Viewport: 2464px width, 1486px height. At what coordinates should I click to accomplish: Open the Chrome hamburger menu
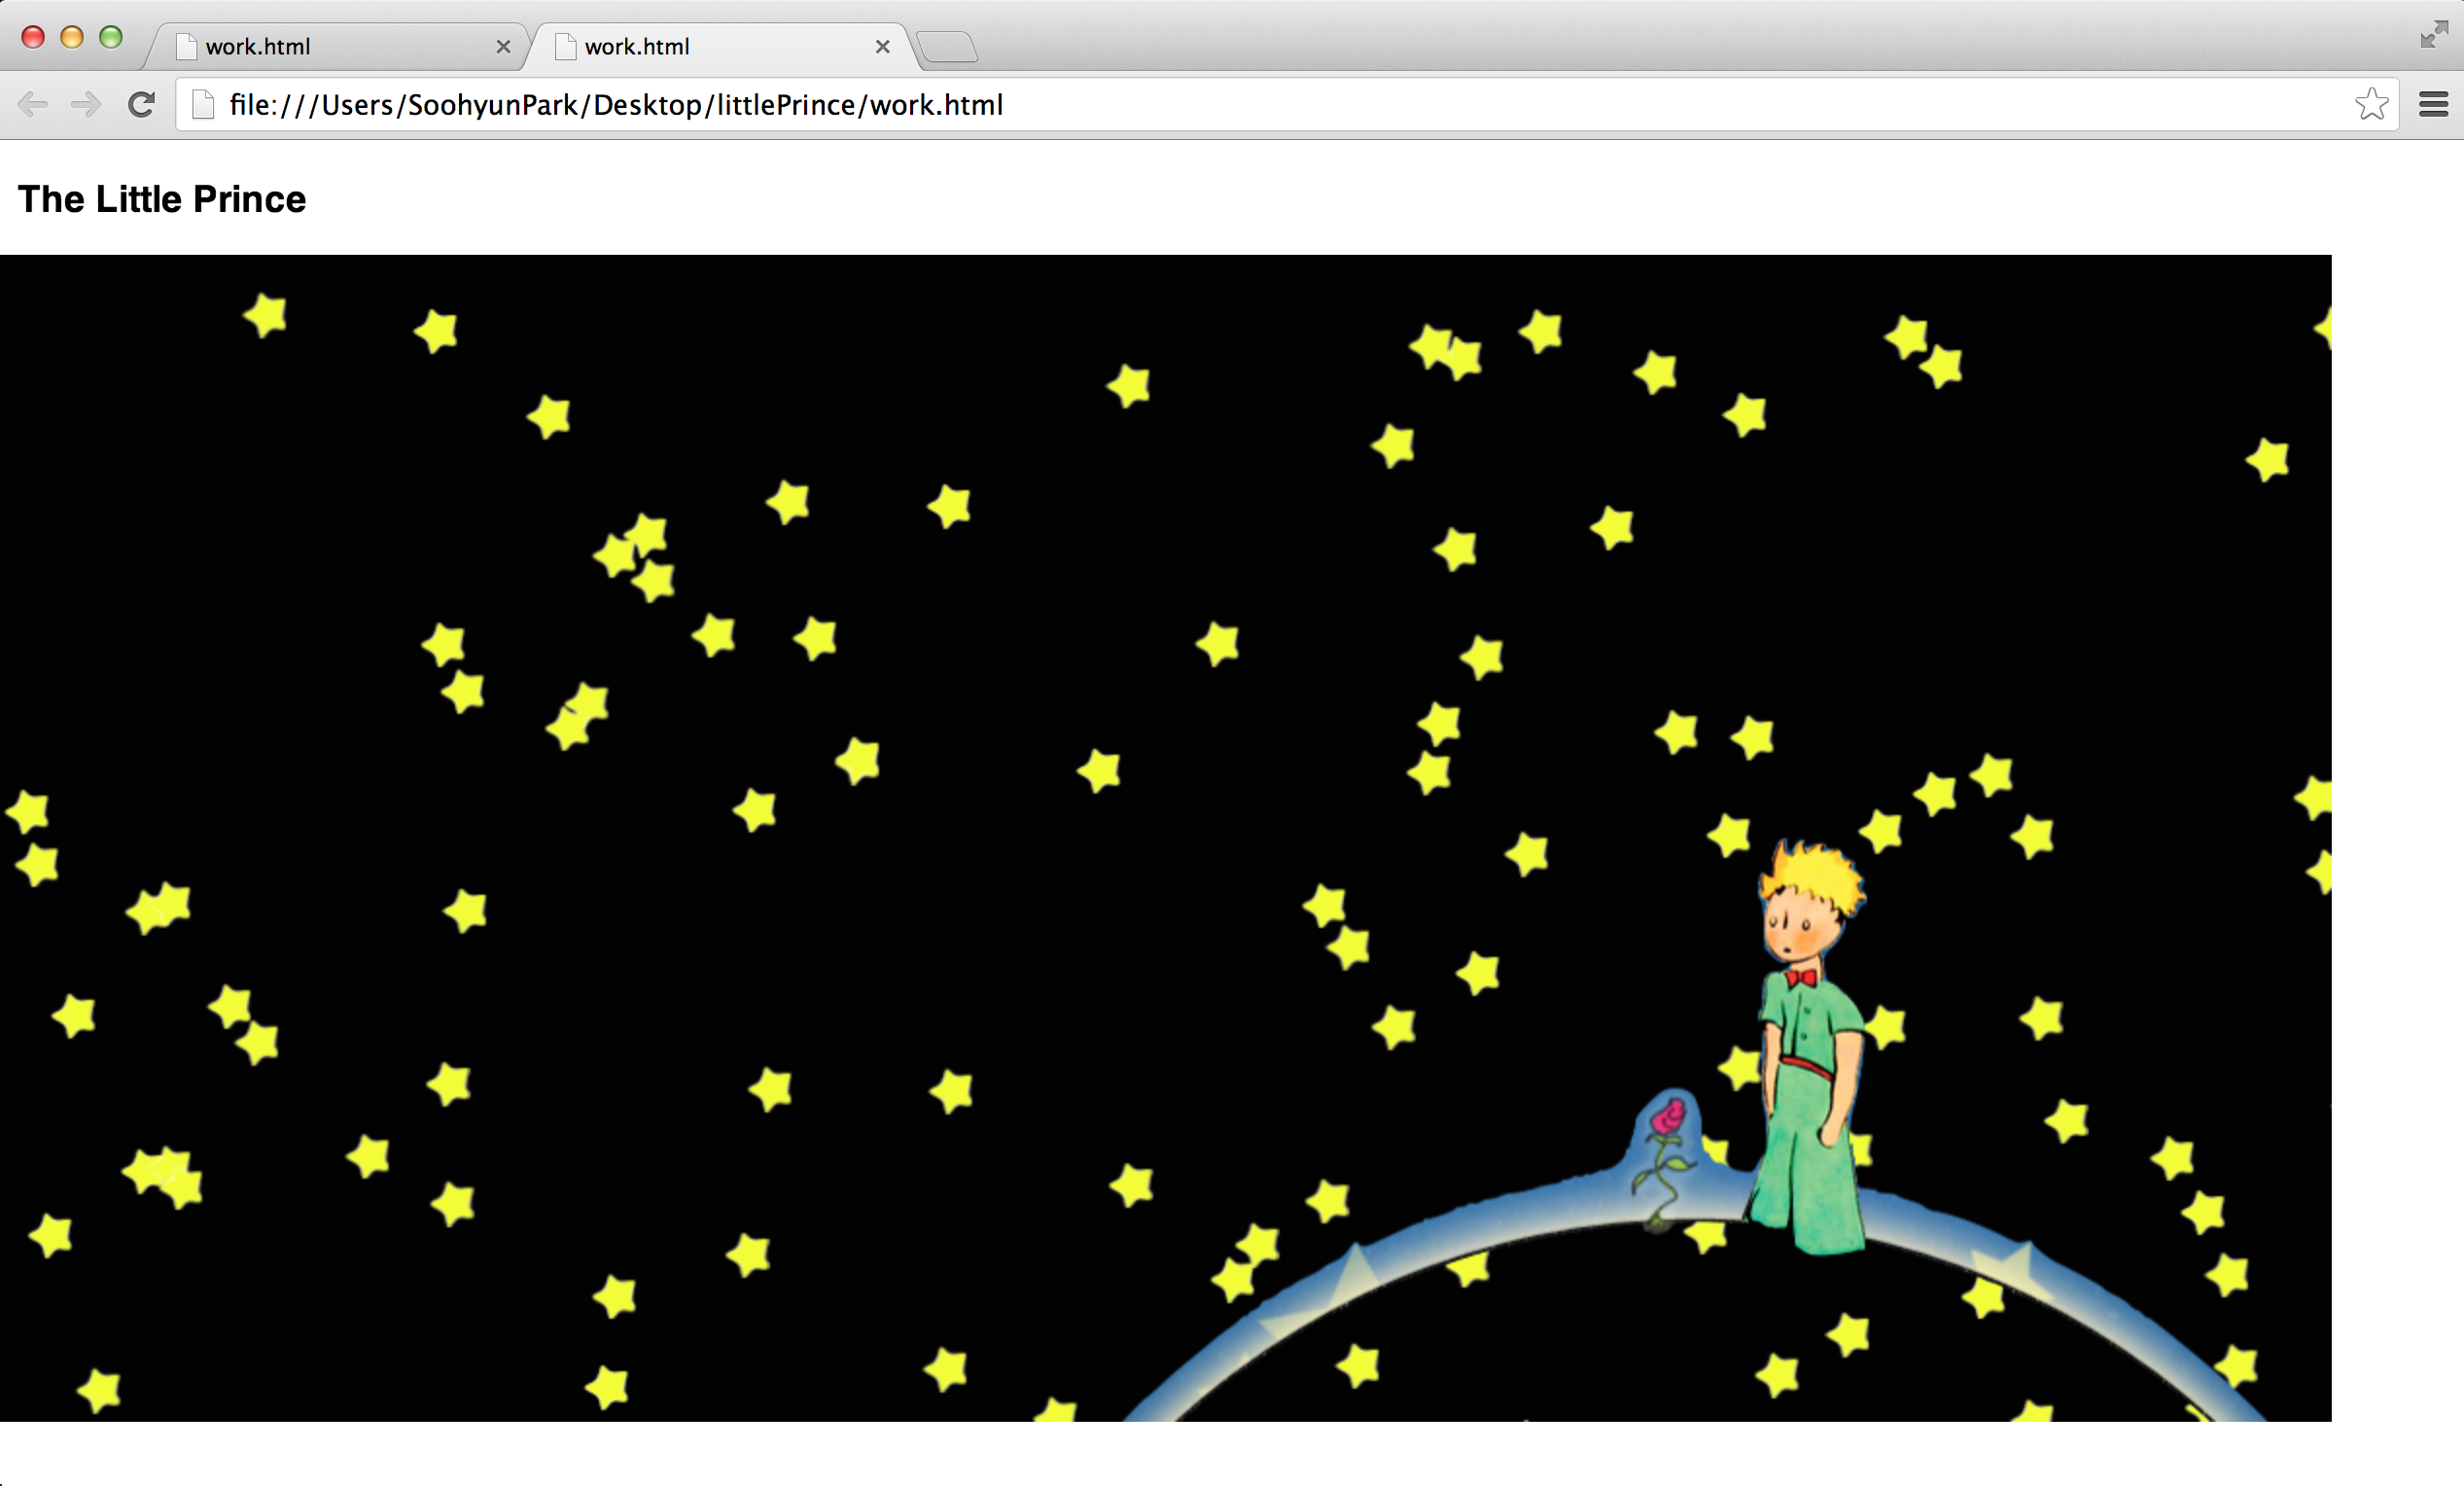[2433, 104]
